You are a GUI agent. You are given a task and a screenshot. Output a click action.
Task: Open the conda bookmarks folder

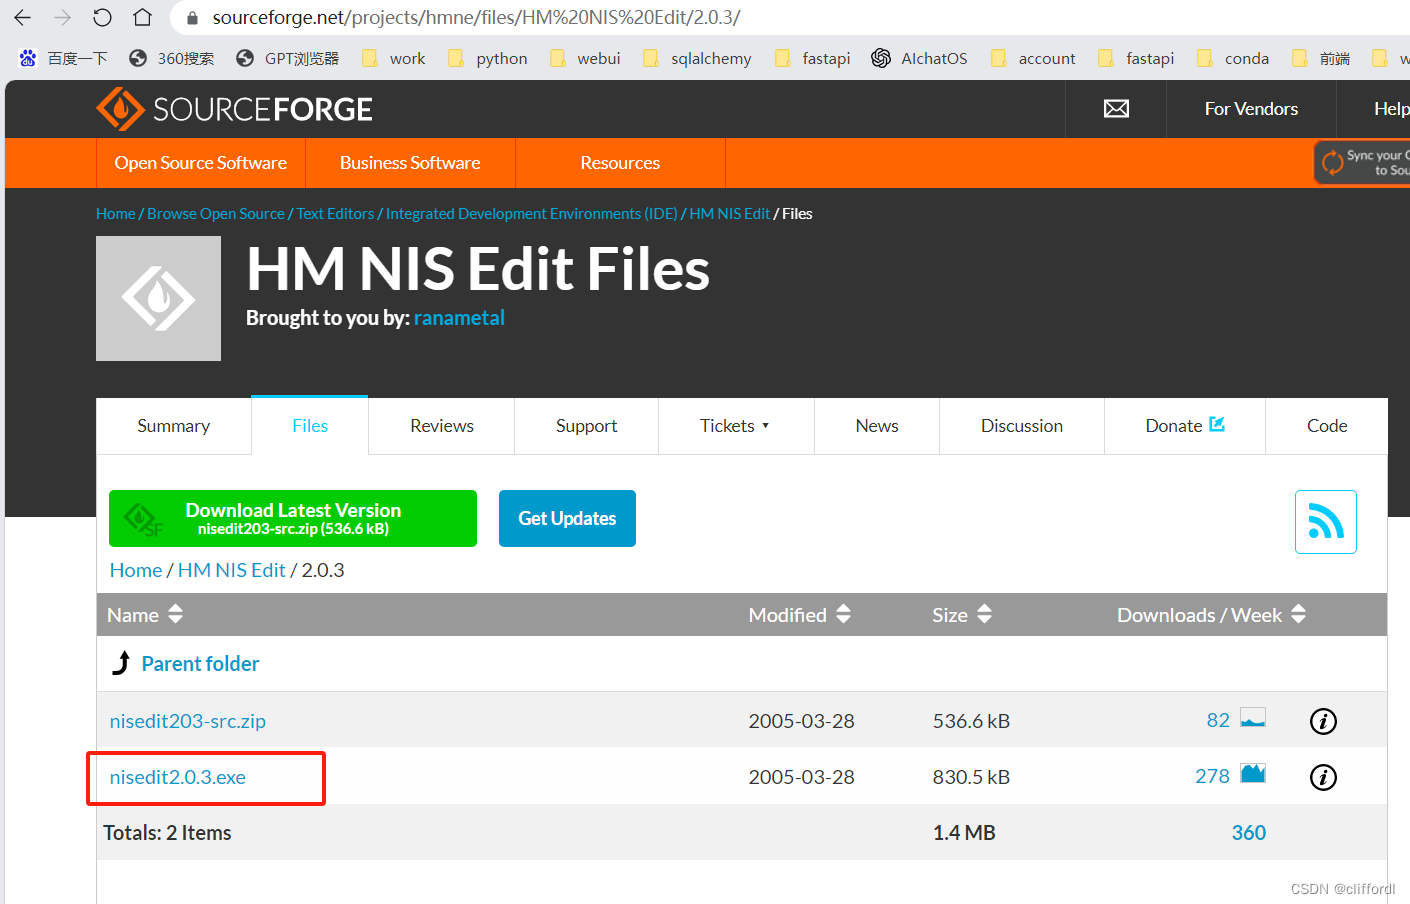1233,58
